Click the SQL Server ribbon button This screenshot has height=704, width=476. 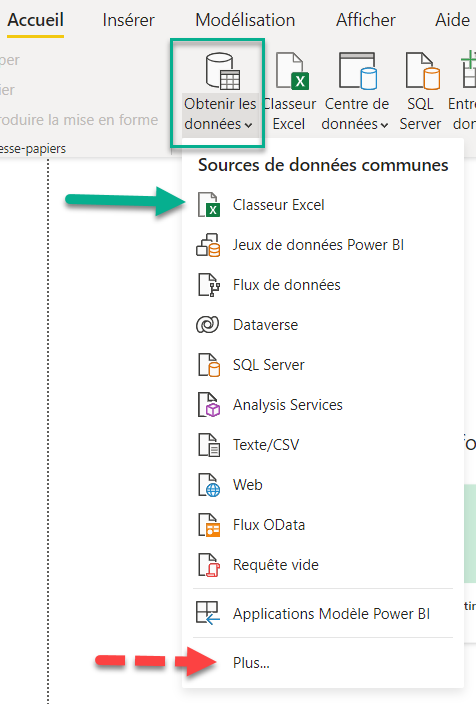pyautogui.click(x=421, y=91)
